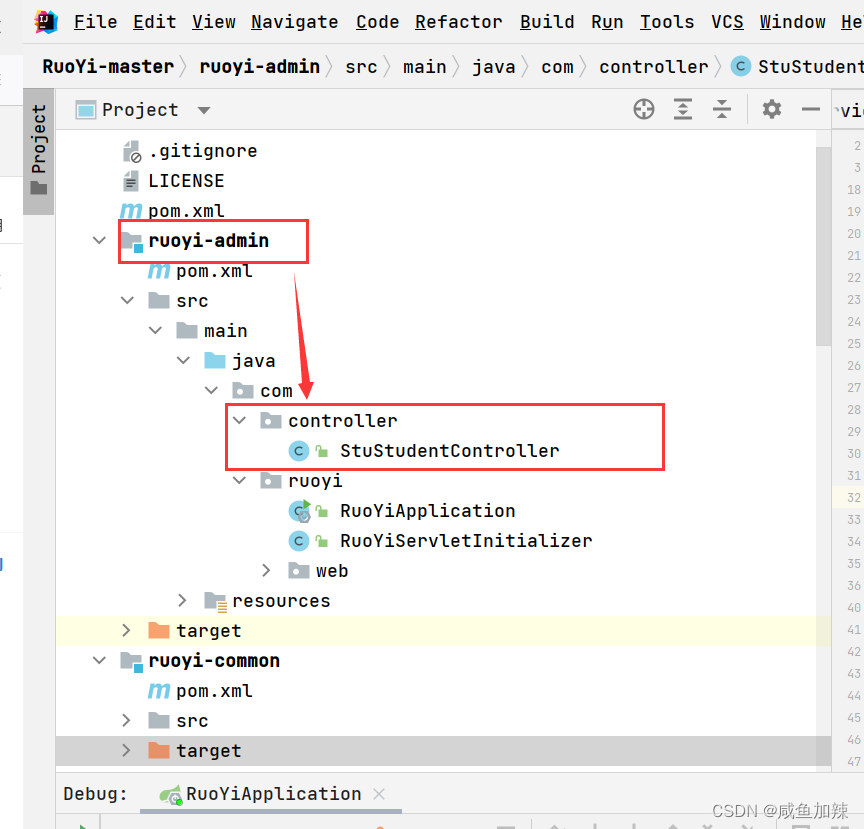The image size is (864, 829).
Task: Click the class icon in breadcrumb StuStudent
Action: (x=741, y=67)
